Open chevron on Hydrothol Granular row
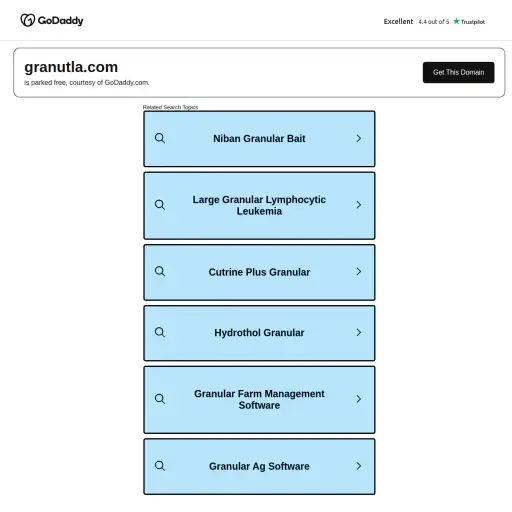The width and height of the screenshot is (512, 512). pyautogui.click(x=359, y=332)
